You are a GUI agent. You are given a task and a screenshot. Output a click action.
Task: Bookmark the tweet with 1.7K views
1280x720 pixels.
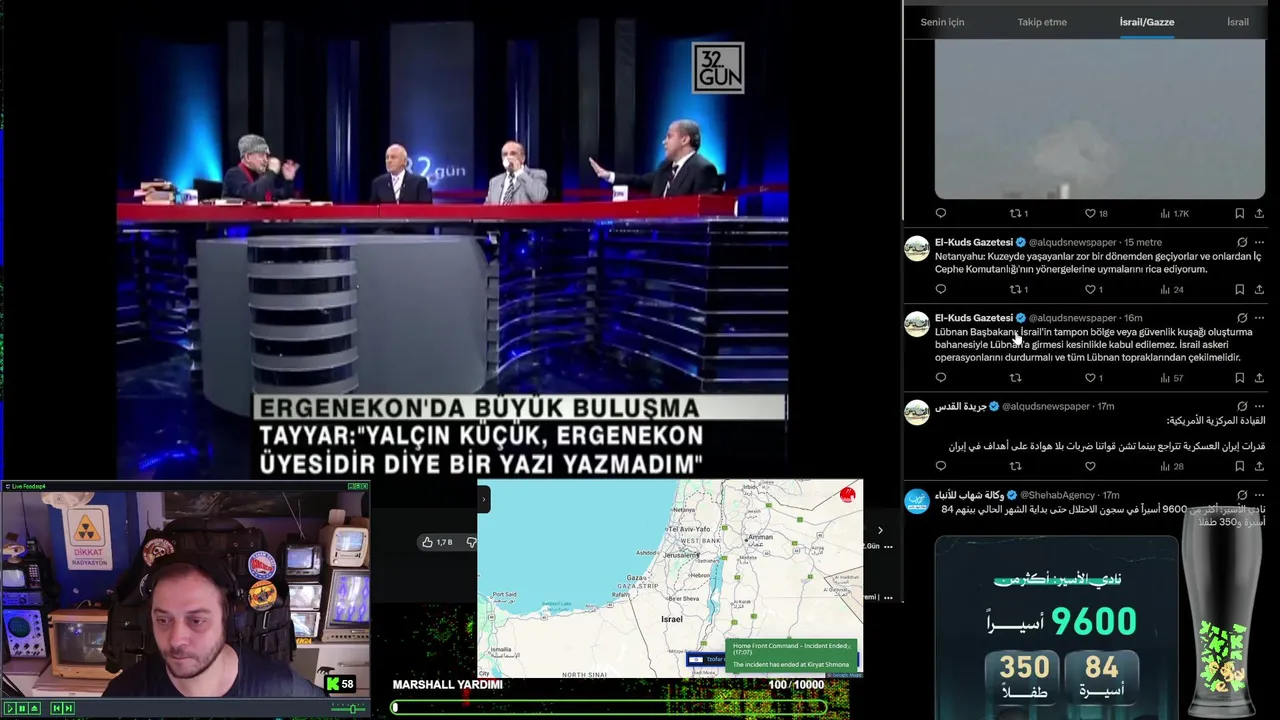[1239, 213]
